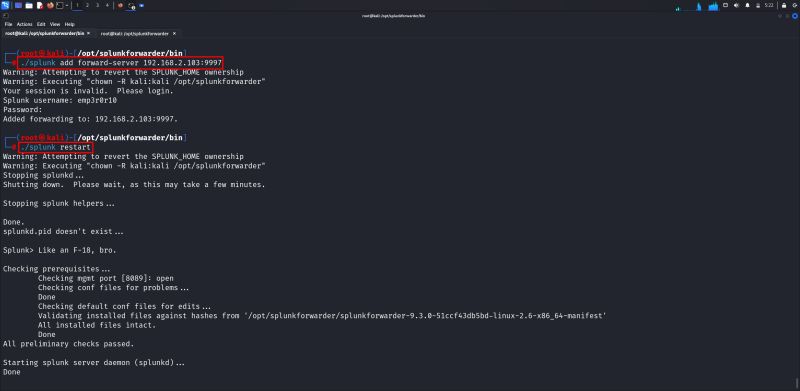
Task: Open the Kali applications menu icon
Action: 5,5
